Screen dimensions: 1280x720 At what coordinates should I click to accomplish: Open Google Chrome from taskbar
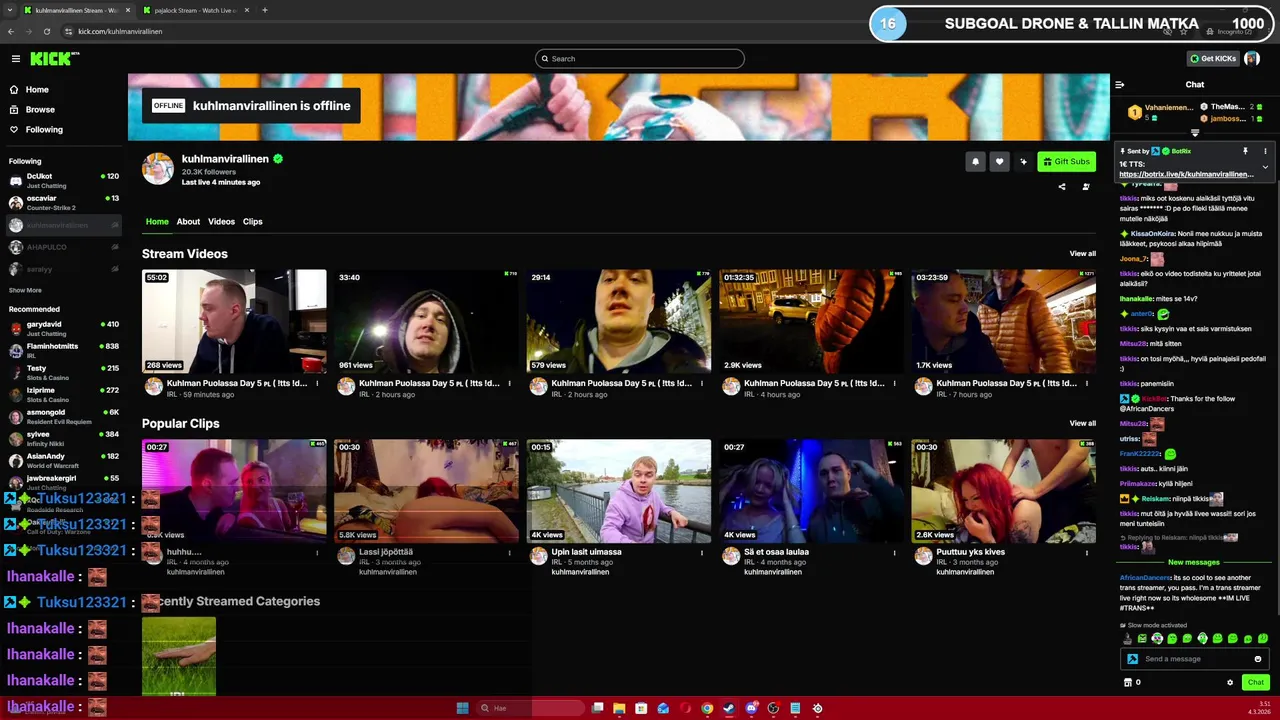(x=707, y=708)
